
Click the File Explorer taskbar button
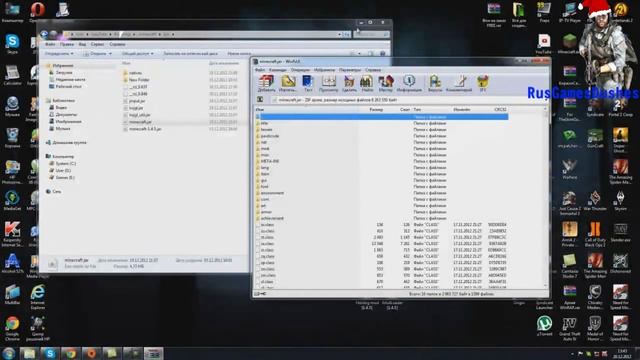[x=29, y=353]
